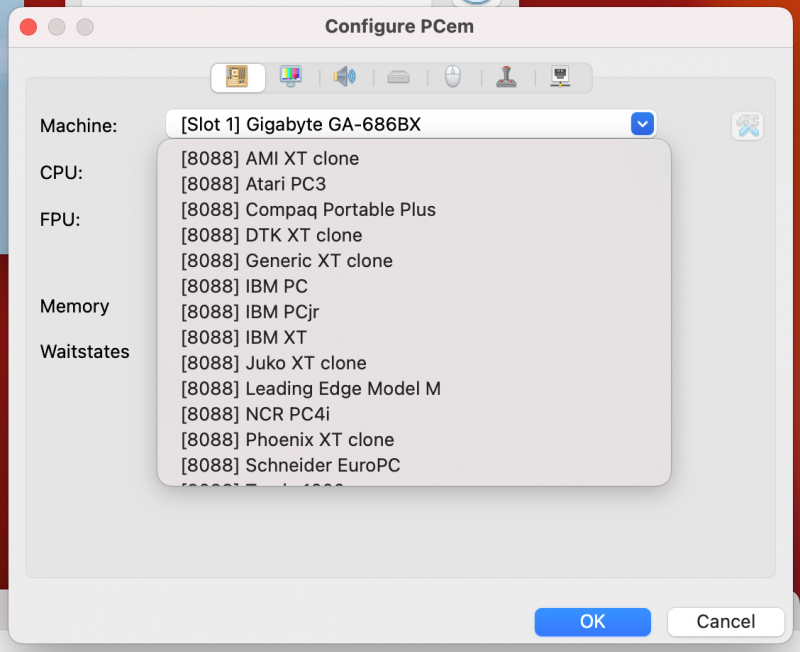Collapse the Machine dropdown arrow
The height and width of the screenshot is (652, 800).
642,124
